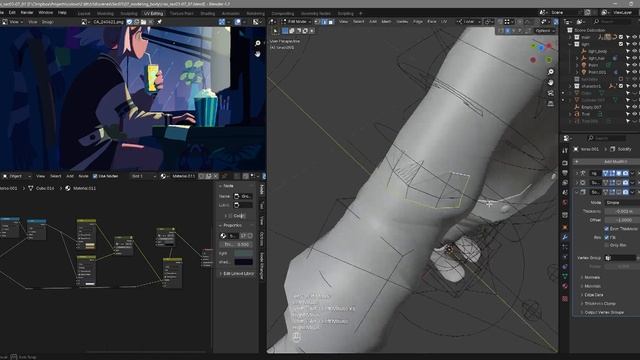Screen dimensions: 640x360
Task: Click the pan hand gizmo in the 3D viewport
Action: pos(551,82)
